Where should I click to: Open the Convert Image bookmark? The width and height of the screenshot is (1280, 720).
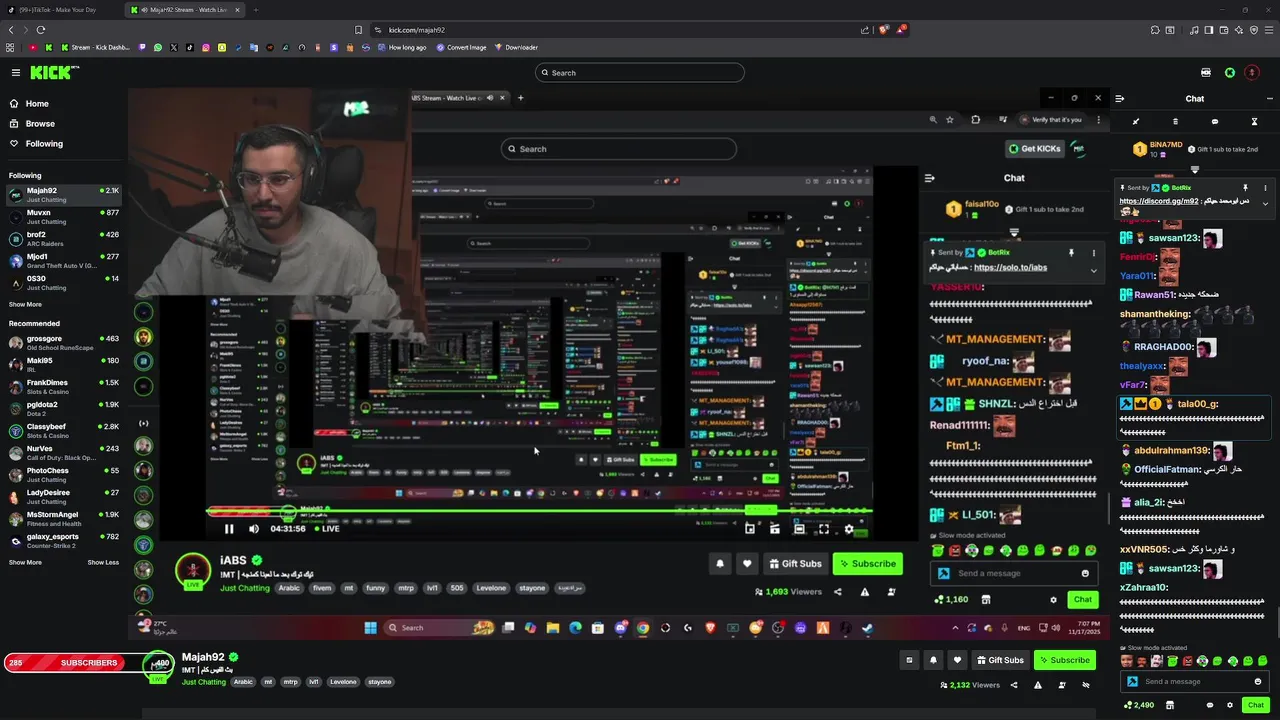tap(460, 47)
